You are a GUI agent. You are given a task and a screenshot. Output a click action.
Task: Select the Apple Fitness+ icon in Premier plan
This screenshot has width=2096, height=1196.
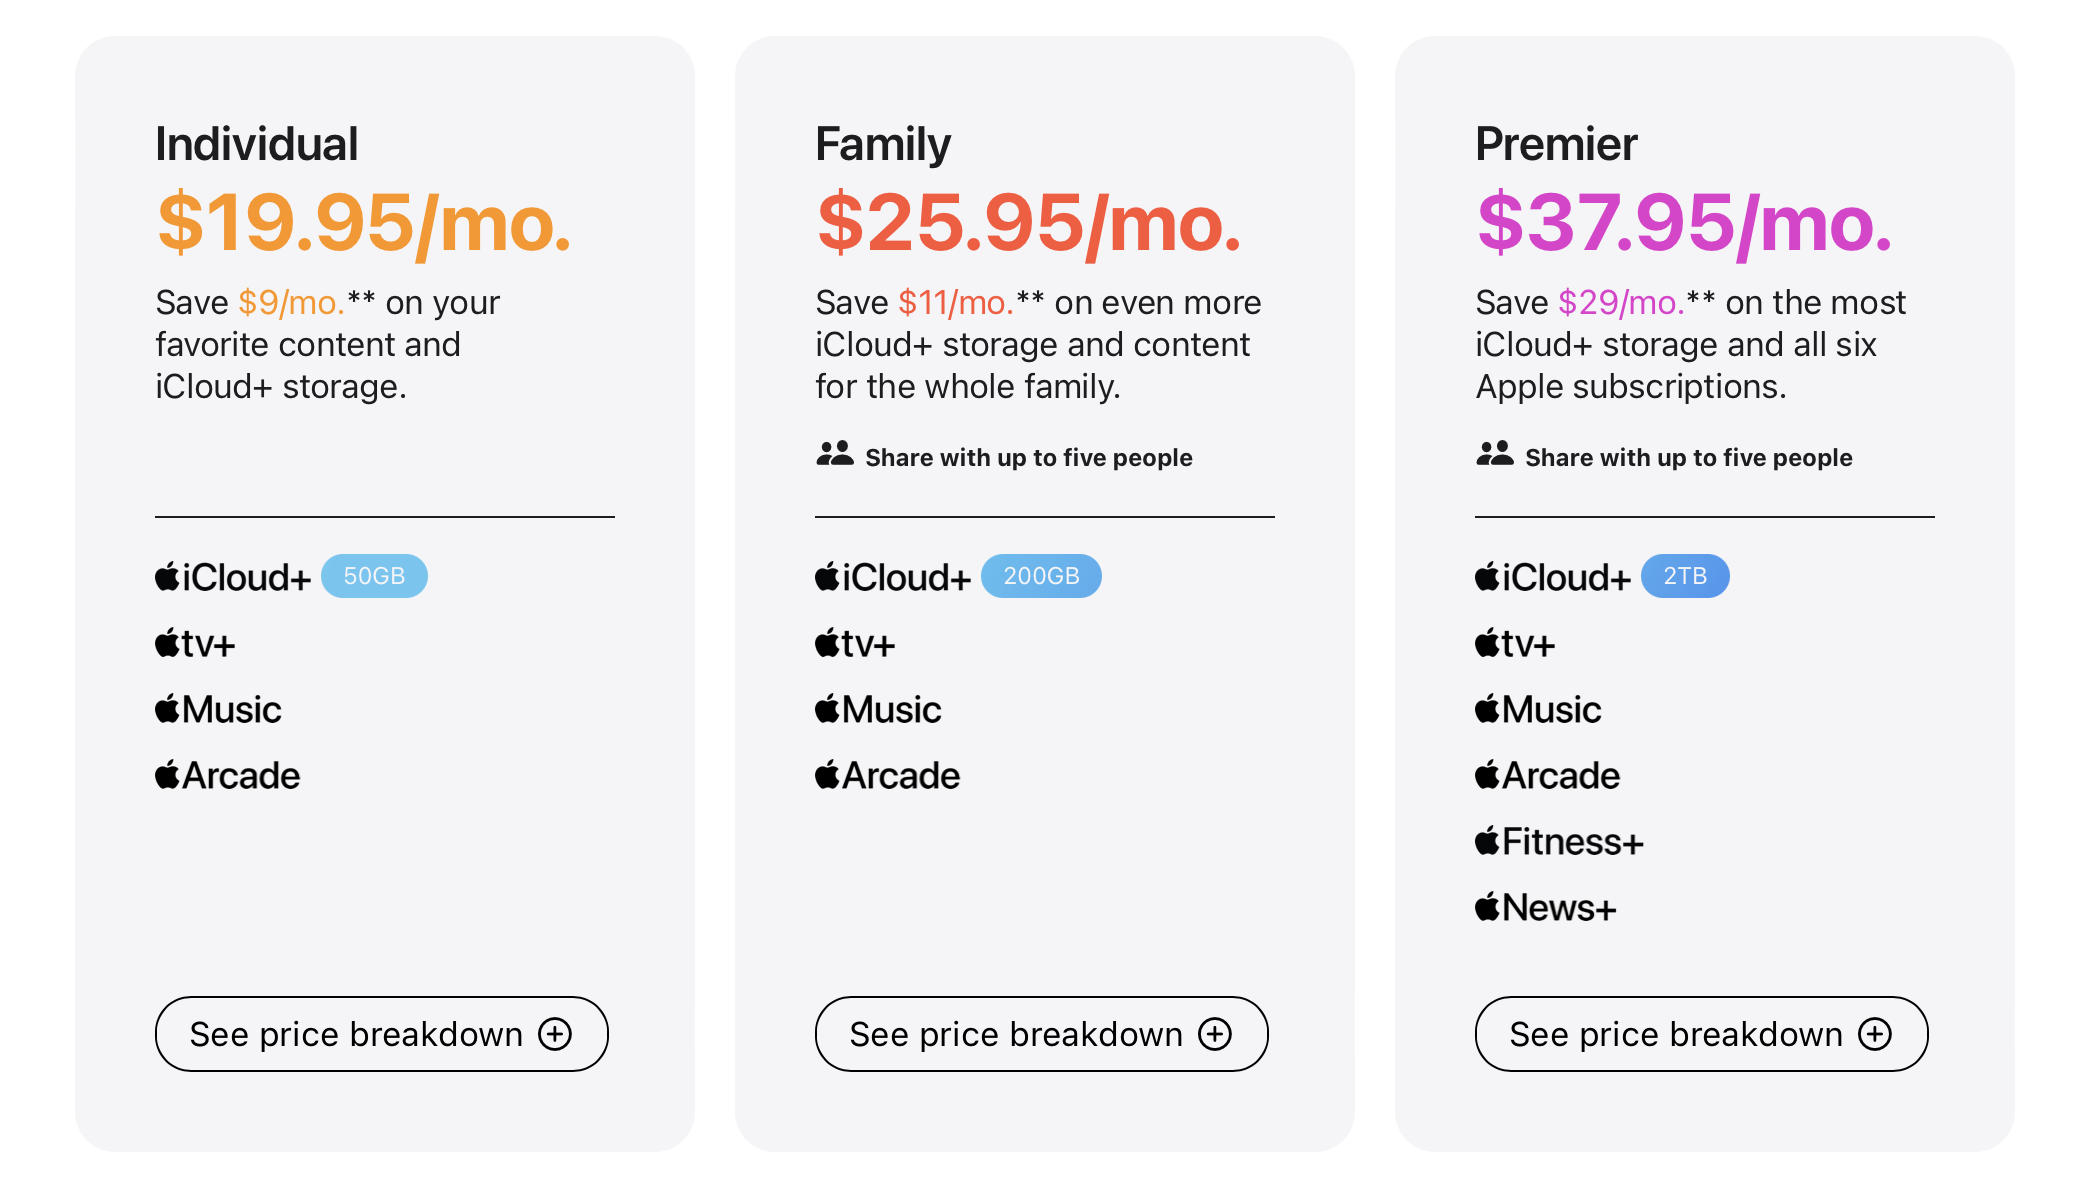(1486, 842)
